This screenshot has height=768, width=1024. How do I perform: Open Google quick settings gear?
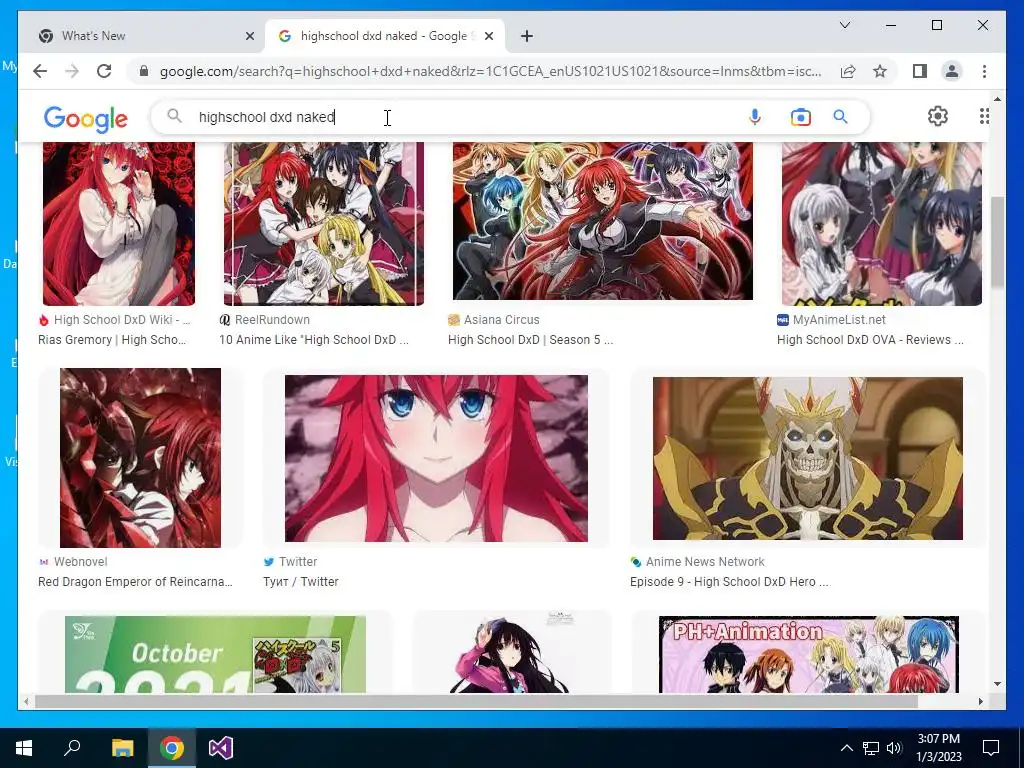click(937, 116)
